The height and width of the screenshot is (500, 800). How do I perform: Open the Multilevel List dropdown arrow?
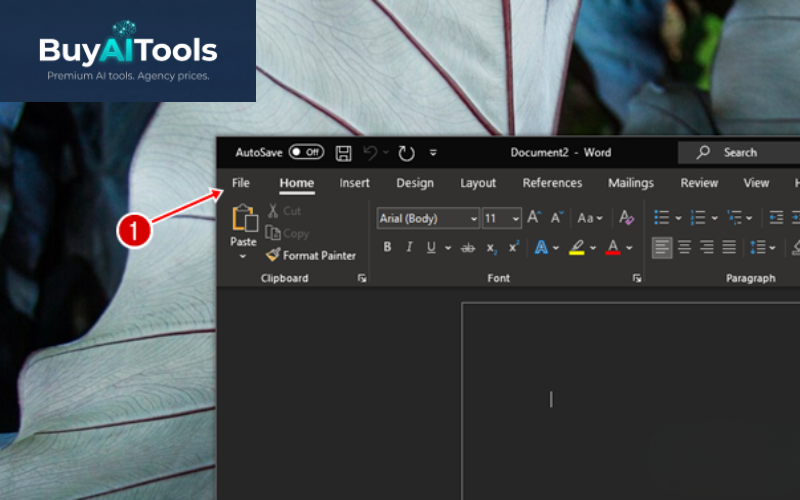point(749,218)
